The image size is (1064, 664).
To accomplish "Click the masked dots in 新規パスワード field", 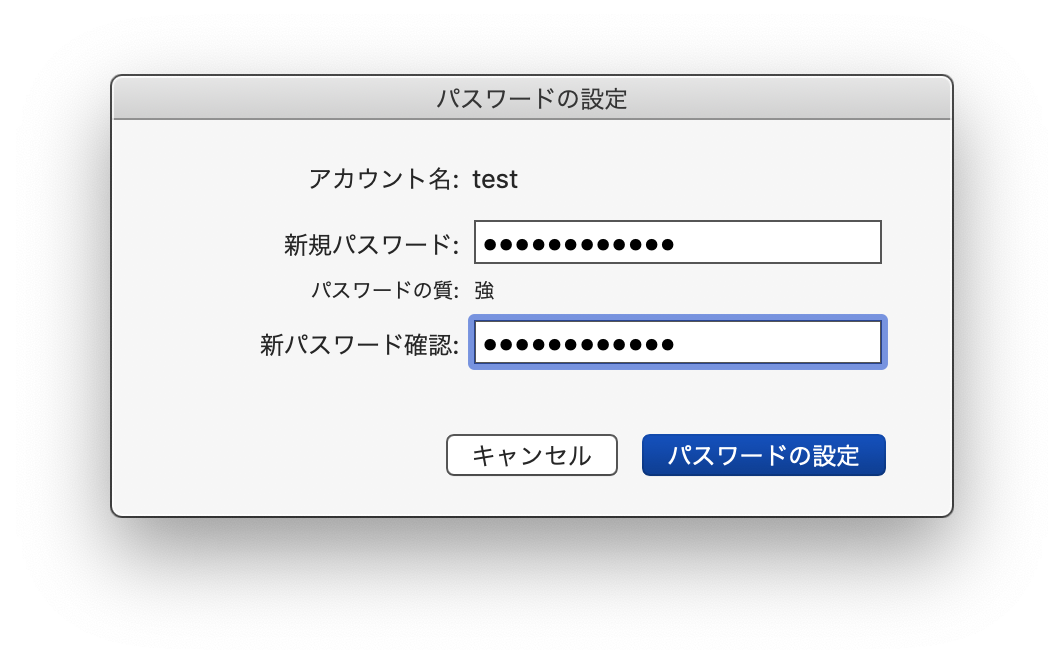I will coord(578,243).
